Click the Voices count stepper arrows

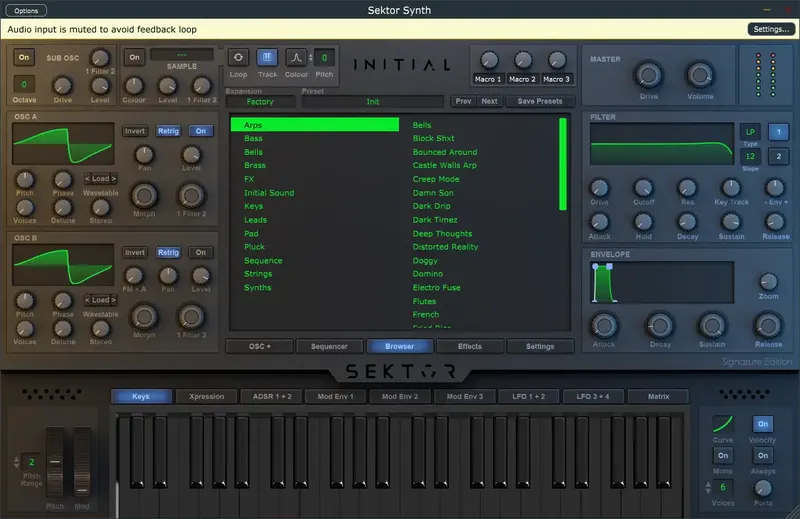tap(708, 487)
